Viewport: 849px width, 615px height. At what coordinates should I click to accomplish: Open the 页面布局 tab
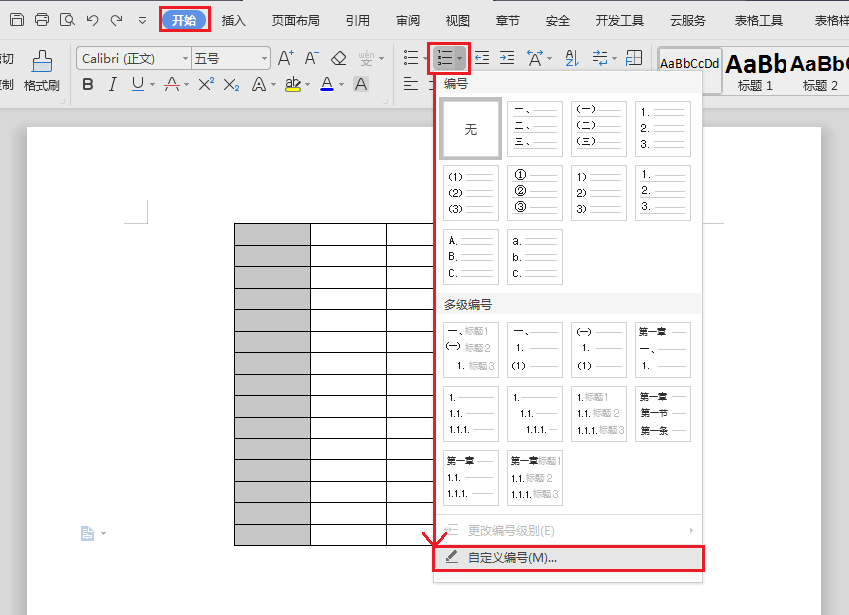tap(296, 21)
